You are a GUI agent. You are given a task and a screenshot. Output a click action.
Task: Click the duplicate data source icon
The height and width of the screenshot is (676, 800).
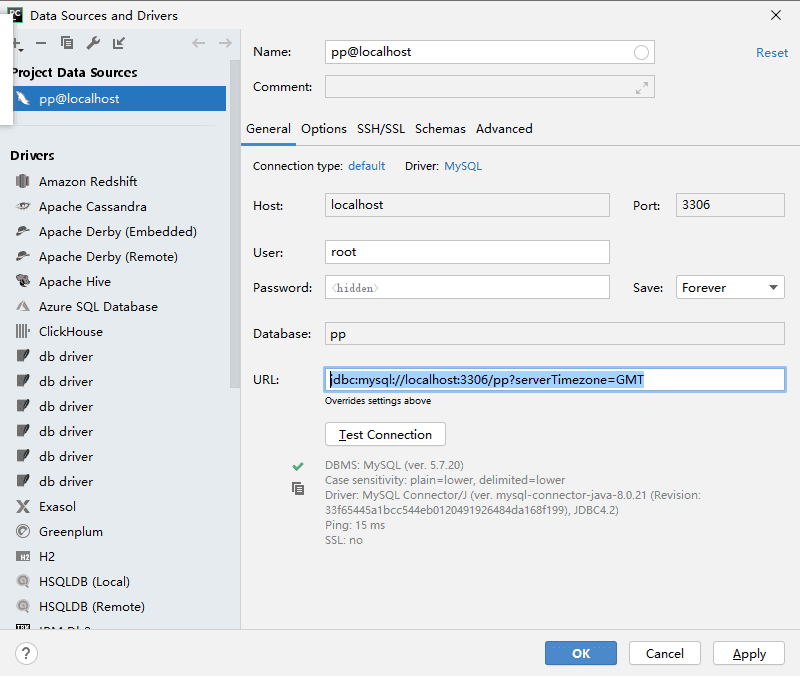point(67,43)
